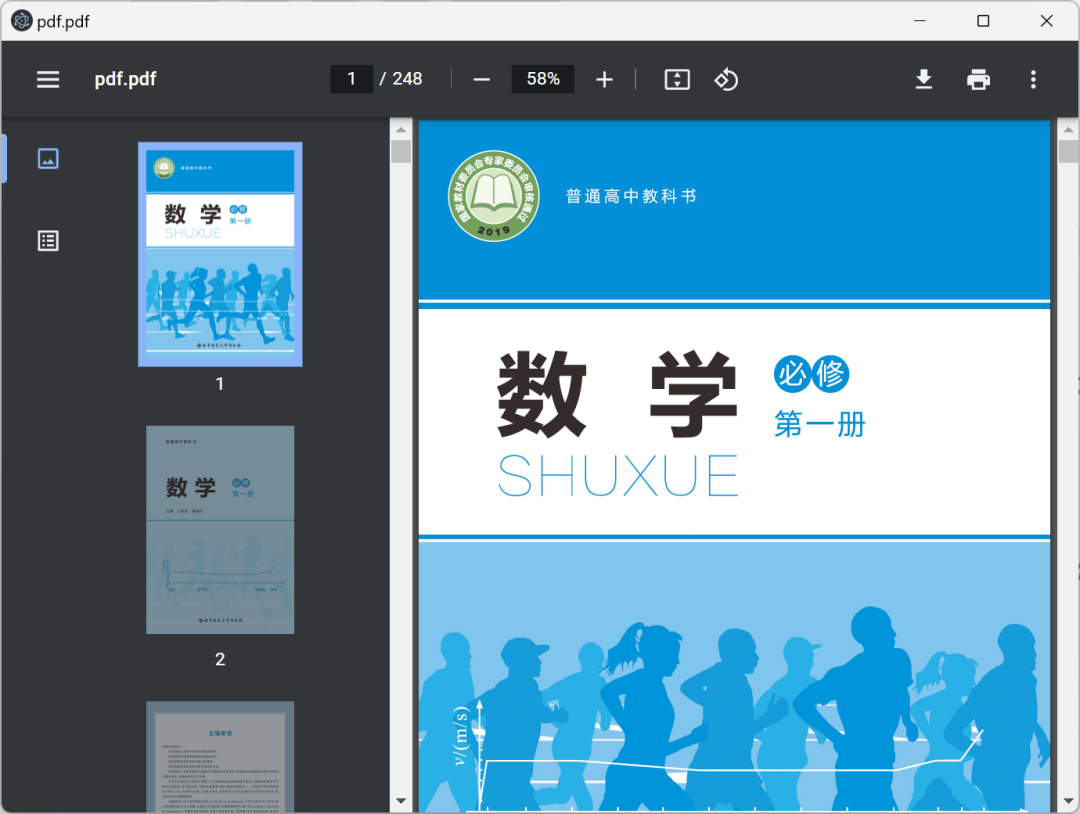This screenshot has width=1080, height=814.
Task: Open the three-dot more actions menu
Action: tap(1033, 80)
